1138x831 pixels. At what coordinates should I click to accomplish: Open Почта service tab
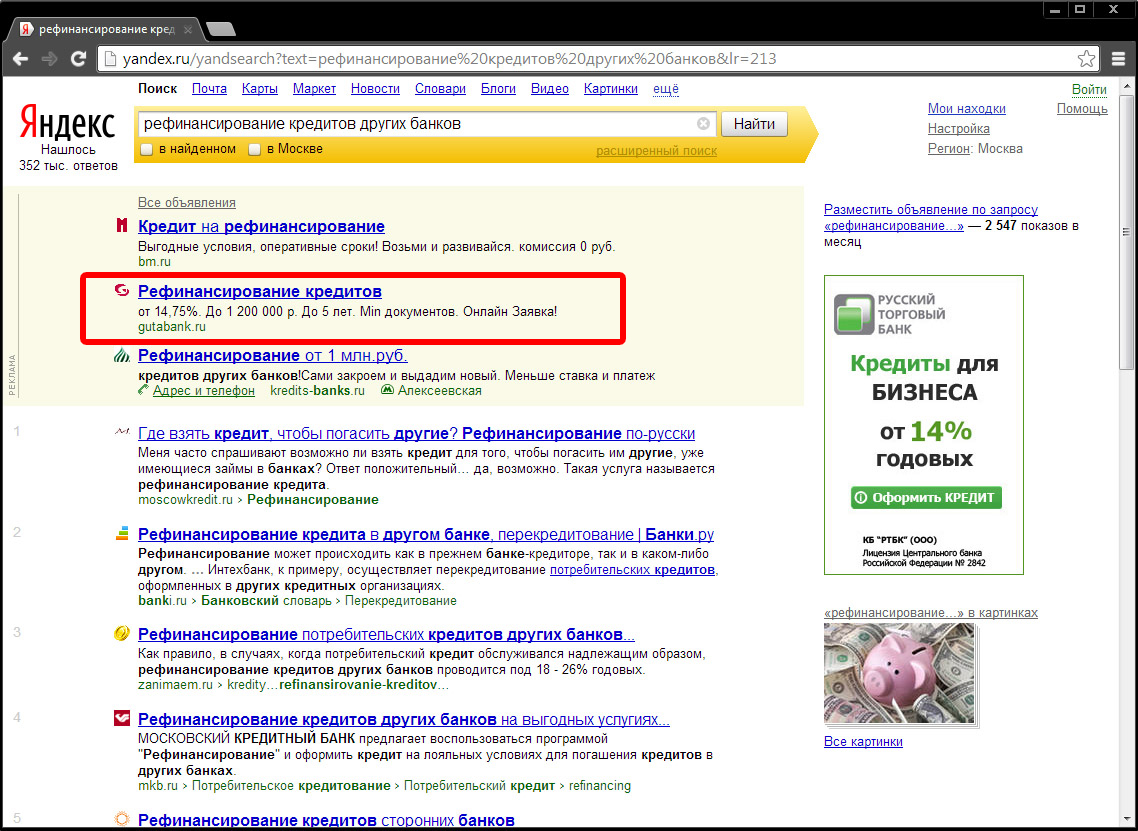coord(209,89)
